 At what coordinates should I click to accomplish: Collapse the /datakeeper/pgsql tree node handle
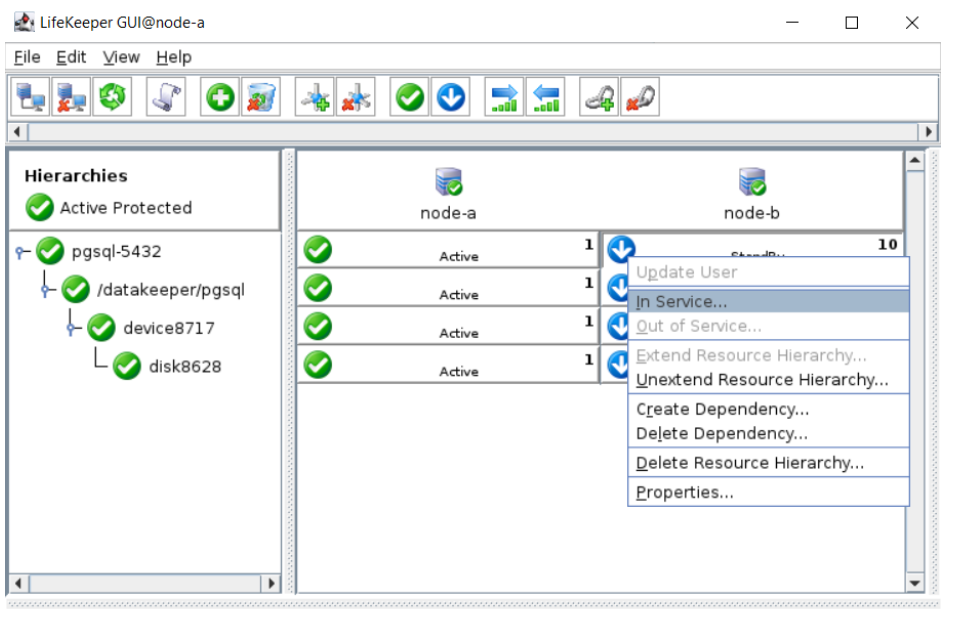coord(46,290)
